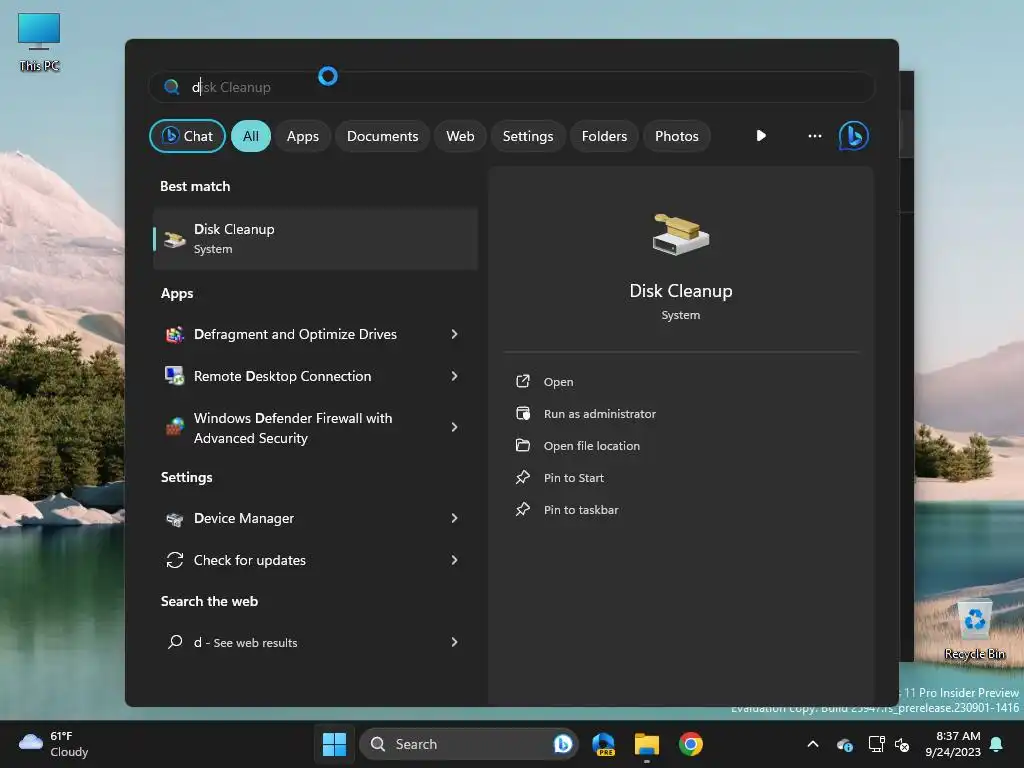Expand Windows Defender Firewall chevron
The height and width of the screenshot is (768, 1024).
click(455, 427)
